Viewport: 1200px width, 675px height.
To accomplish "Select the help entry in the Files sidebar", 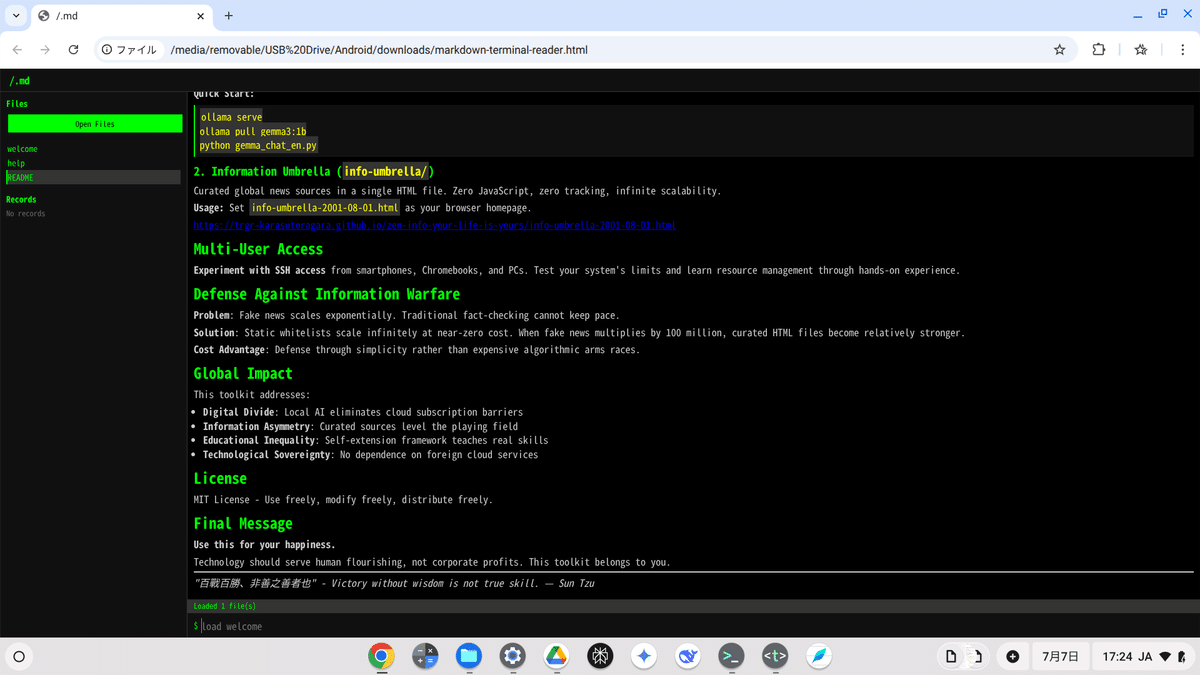I will [17, 163].
